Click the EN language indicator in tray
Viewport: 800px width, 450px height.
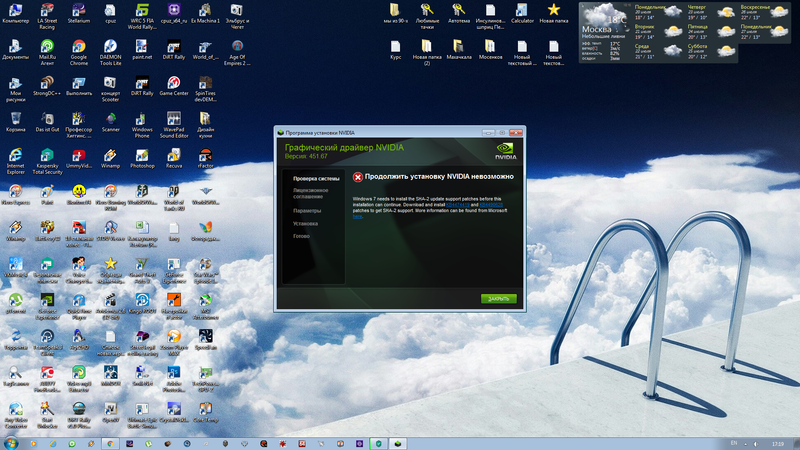pos(734,443)
